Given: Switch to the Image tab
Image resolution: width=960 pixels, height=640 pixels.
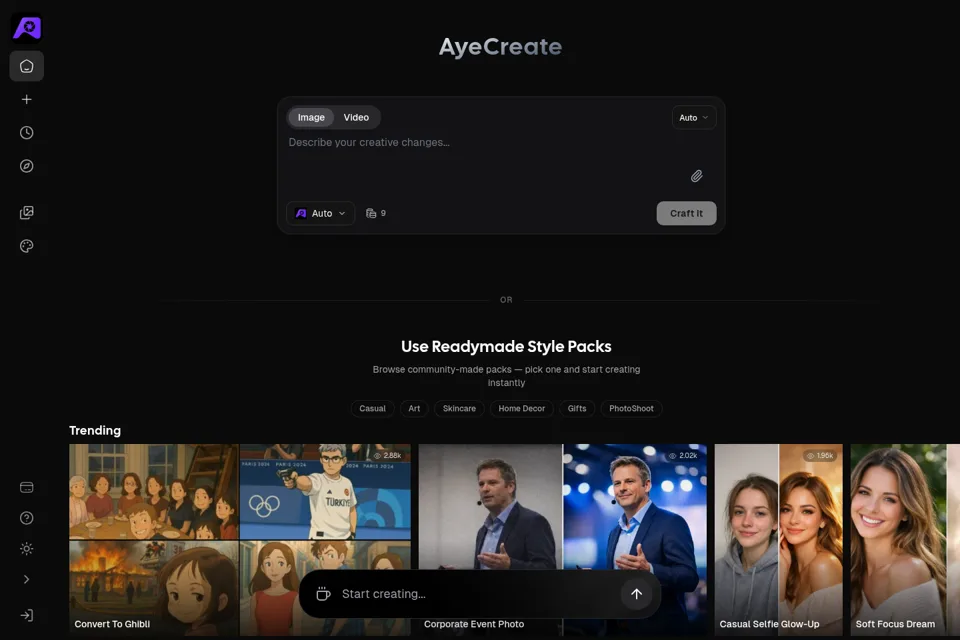Looking at the screenshot, I should tap(311, 118).
